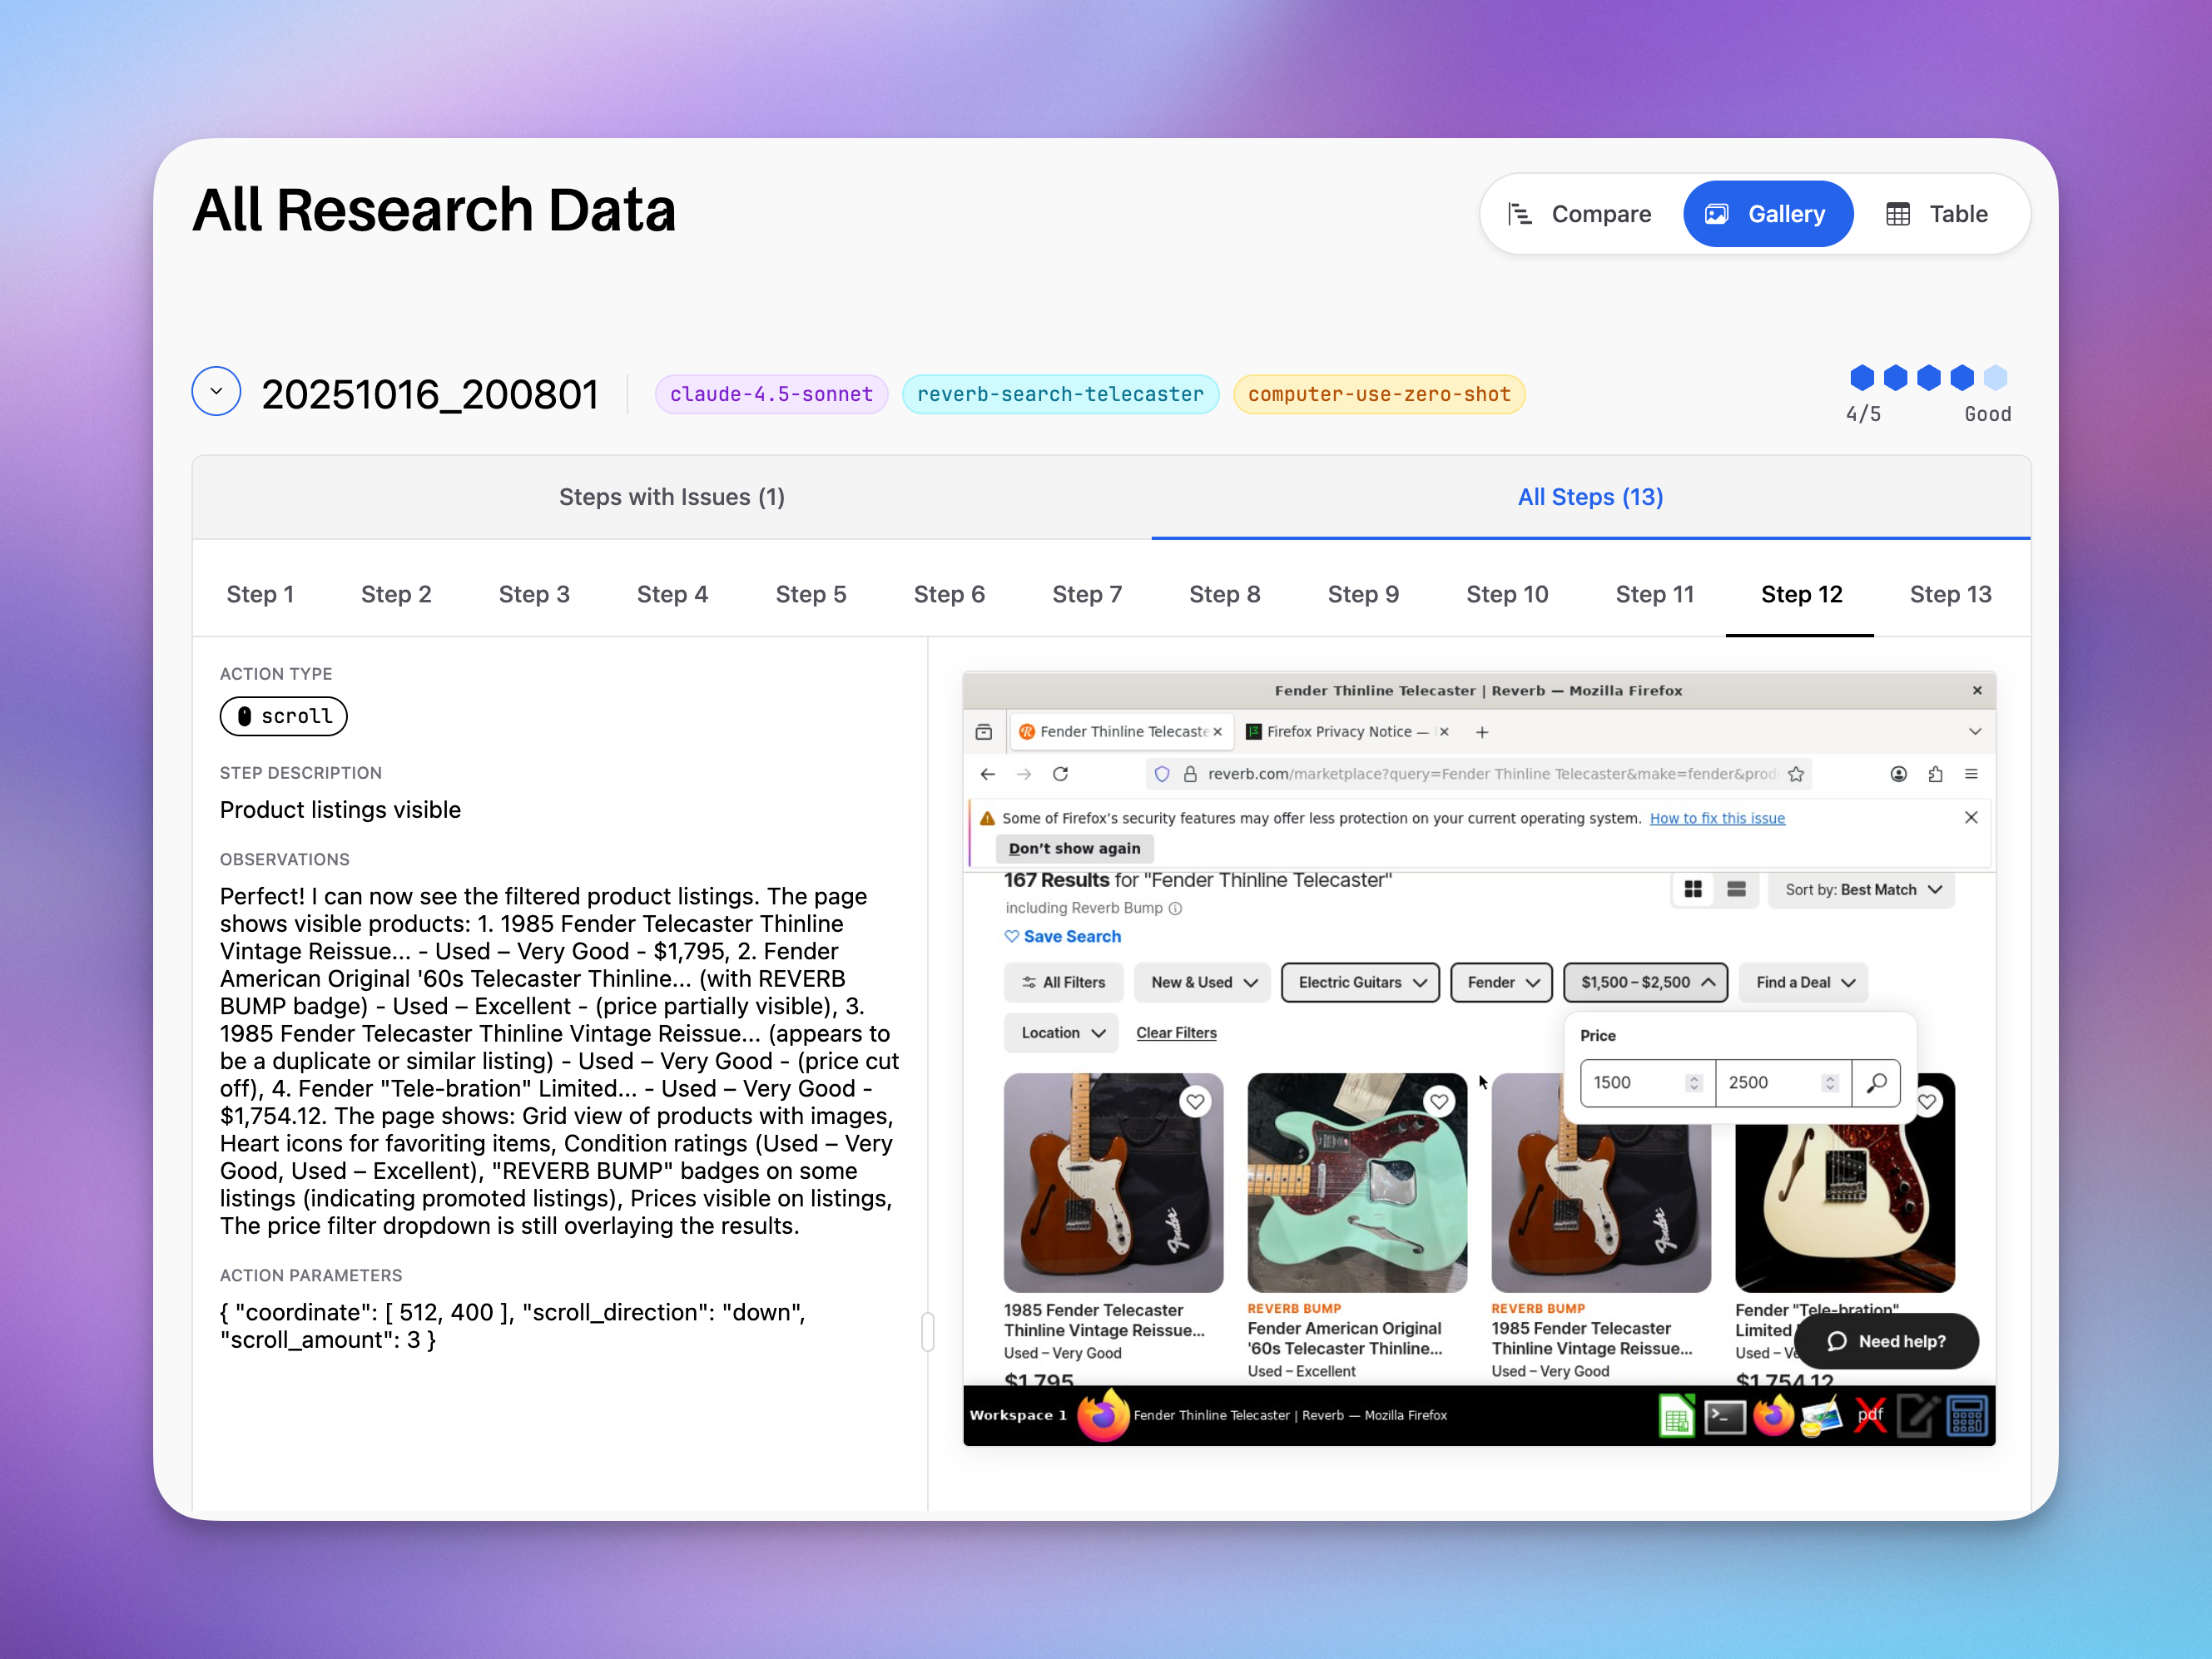Open the Electric Guitars filter dropdown
Image resolution: width=2212 pixels, height=1659 pixels.
(x=1360, y=982)
